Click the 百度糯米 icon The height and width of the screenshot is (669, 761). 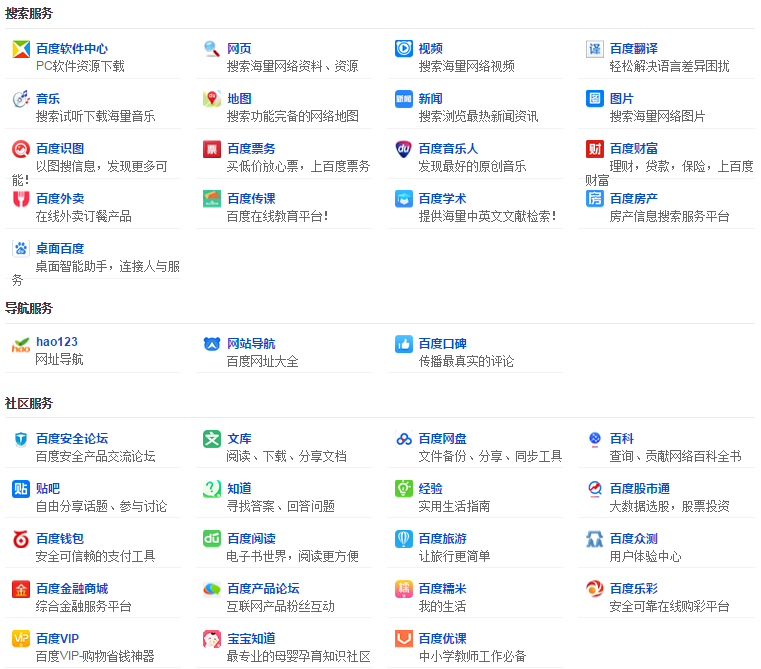click(x=403, y=589)
